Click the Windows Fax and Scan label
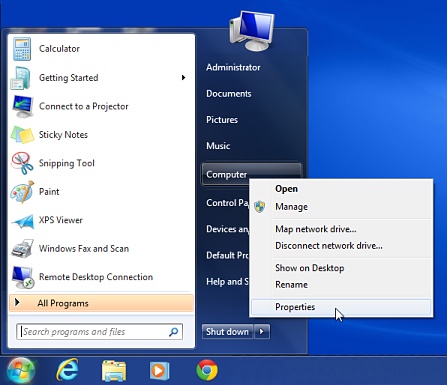Image resolution: width=447 pixels, height=385 pixels. click(84, 249)
